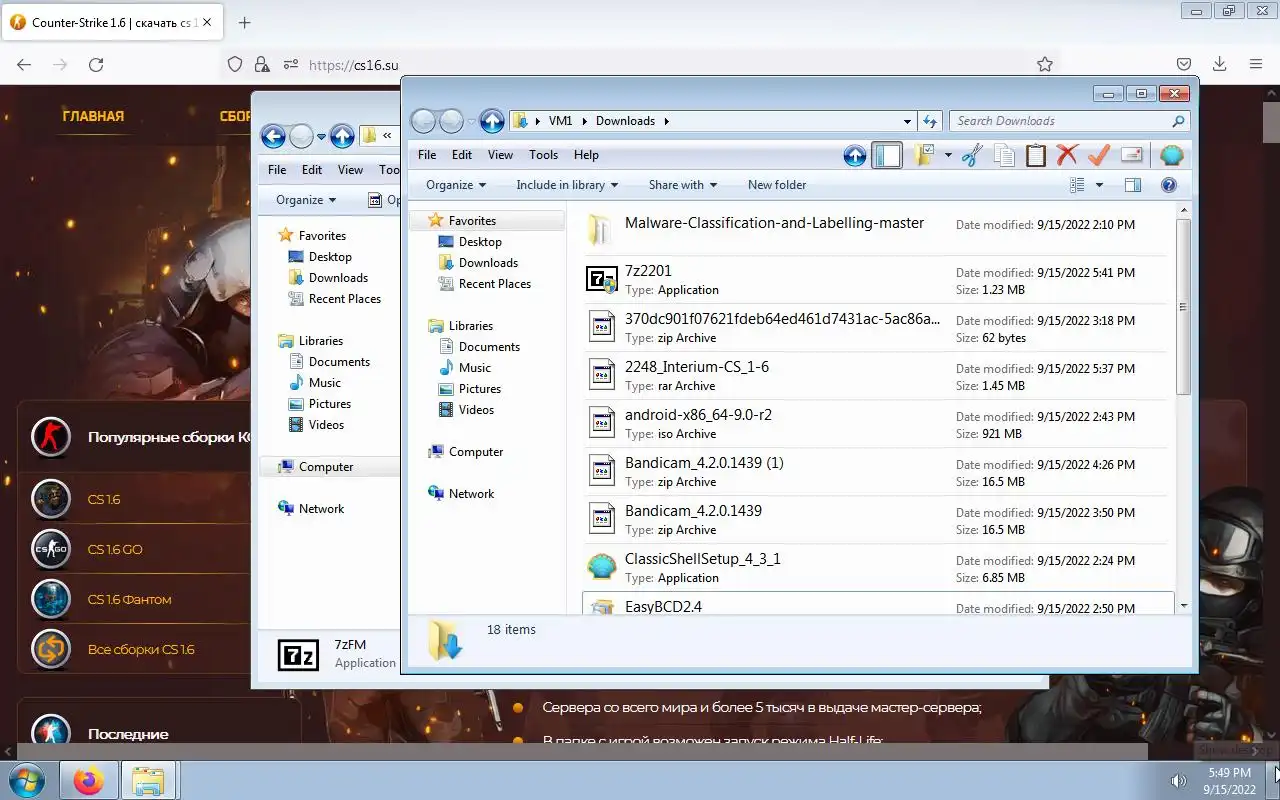The height and width of the screenshot is (800, 1280).
Task: Click the Copy pages icon
Action: click(x=1004, y=155)
